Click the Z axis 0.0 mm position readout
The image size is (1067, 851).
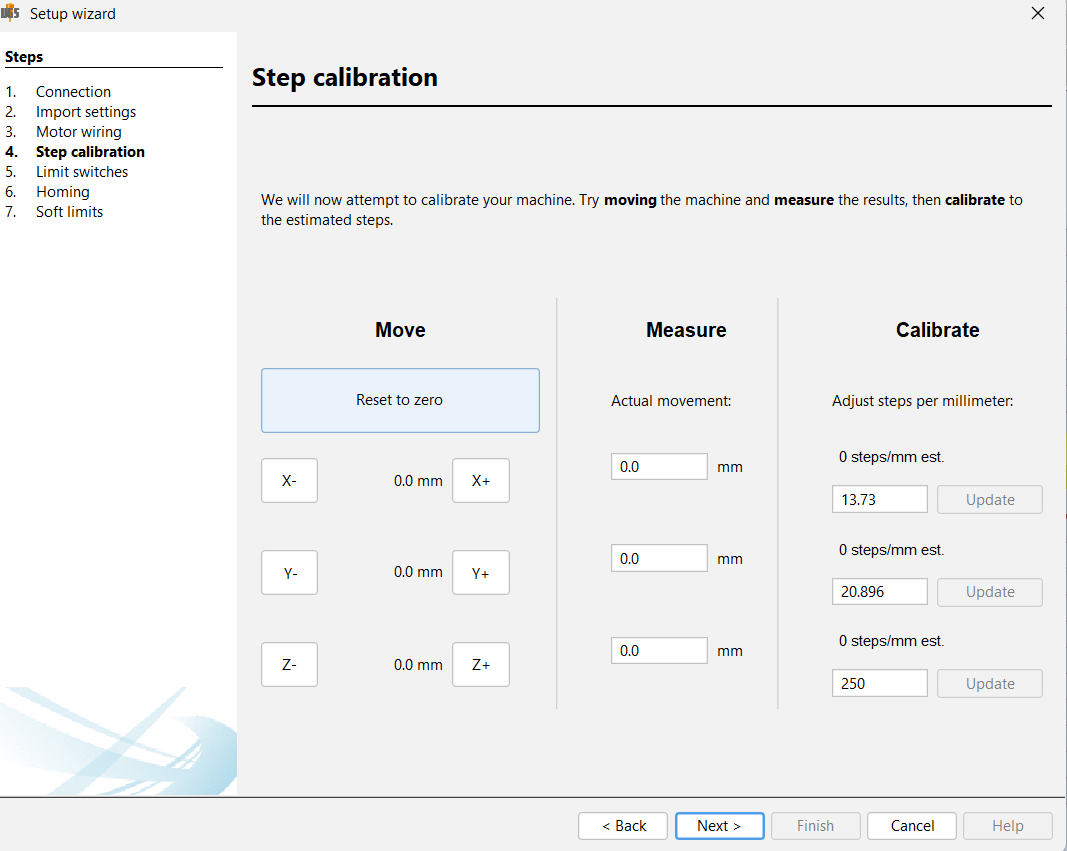pos(418,665)
